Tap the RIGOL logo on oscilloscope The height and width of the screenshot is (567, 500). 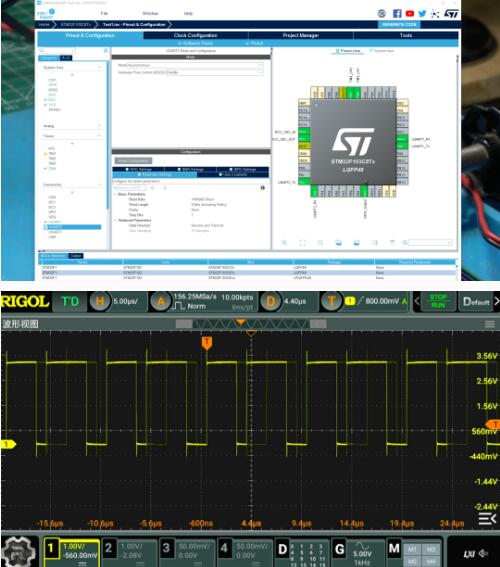pyautogui.click(x=25, y=301)
